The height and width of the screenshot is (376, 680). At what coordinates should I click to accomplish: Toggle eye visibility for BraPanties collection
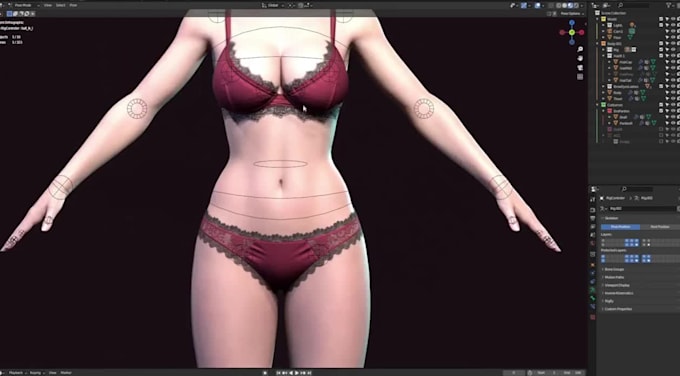pos(673,111)
